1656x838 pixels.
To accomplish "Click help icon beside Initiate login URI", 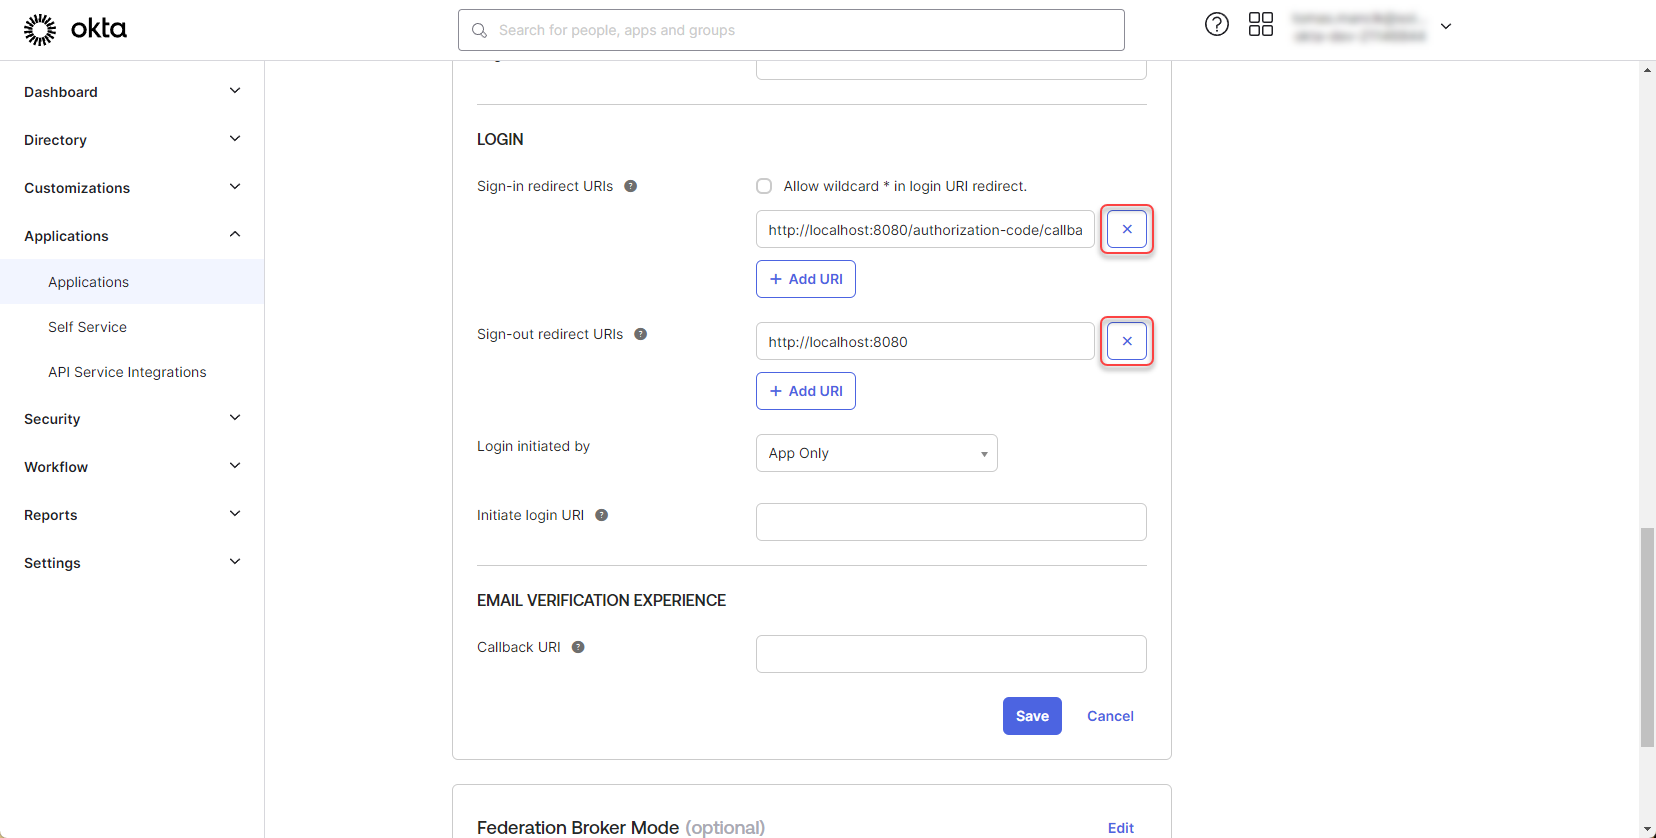I will (602, 515).
